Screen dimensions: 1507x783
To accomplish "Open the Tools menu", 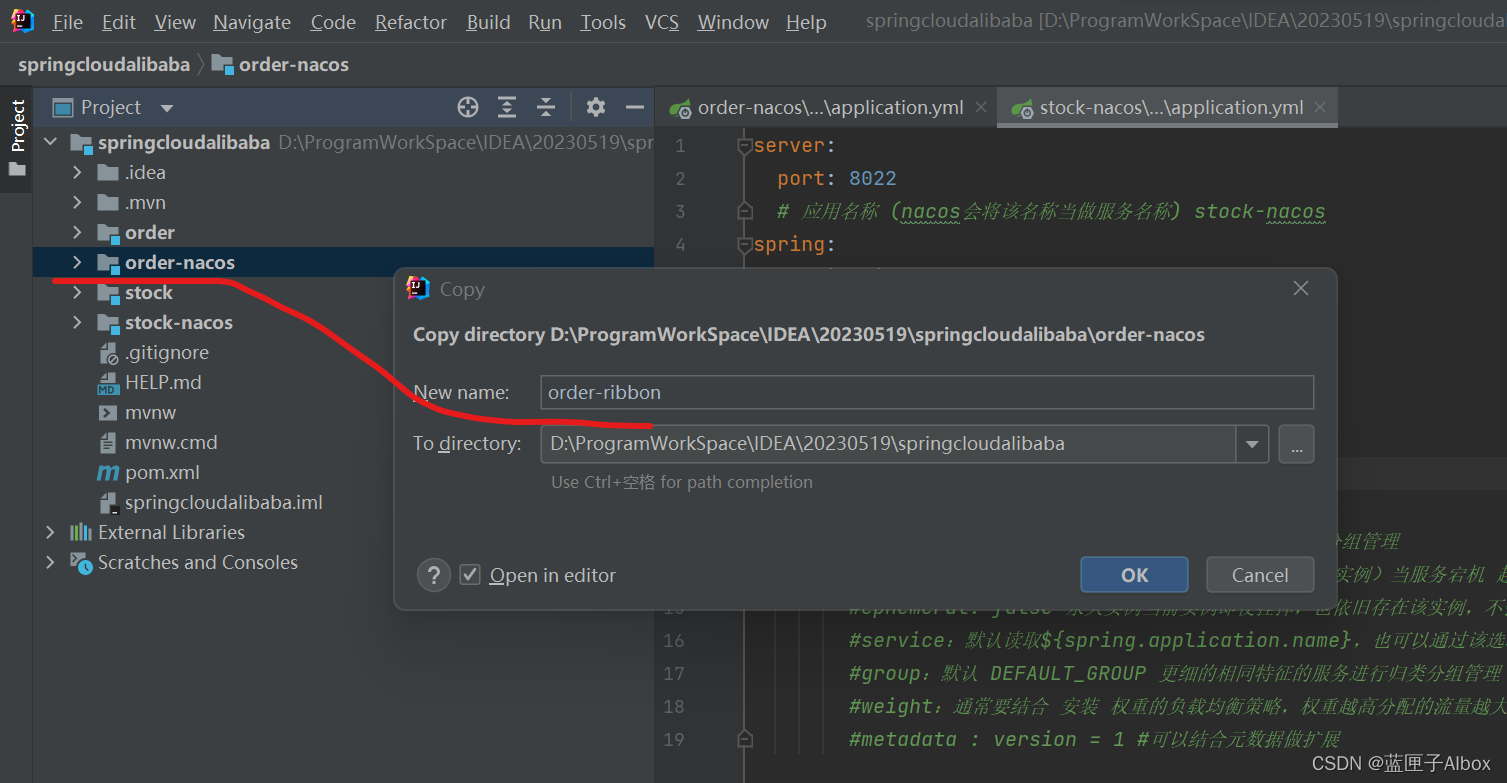I will pyautogui.click(x=603, y=22).
